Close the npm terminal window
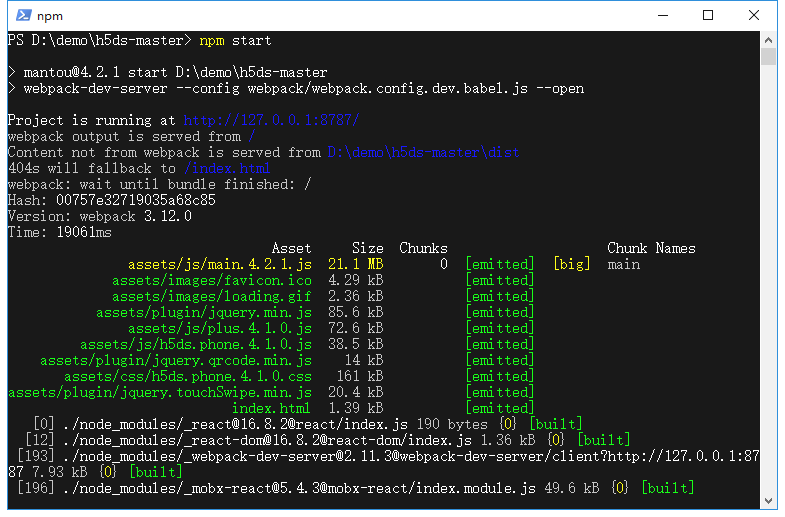Viewport: 785px width, 517px height. click(x=754, y=16)
